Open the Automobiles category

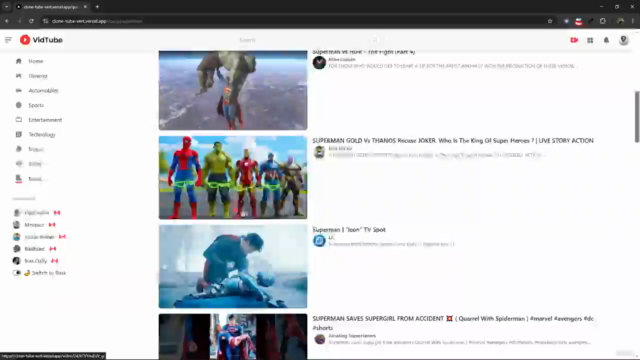(43, 91)
